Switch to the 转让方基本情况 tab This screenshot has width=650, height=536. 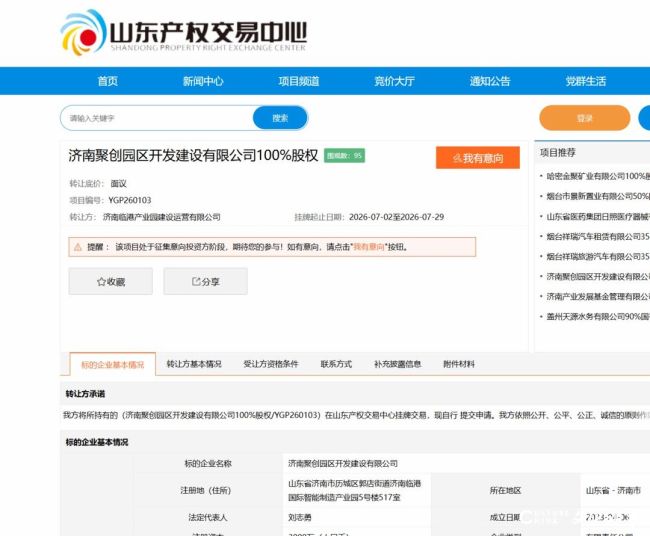click(x=194, y=364)
